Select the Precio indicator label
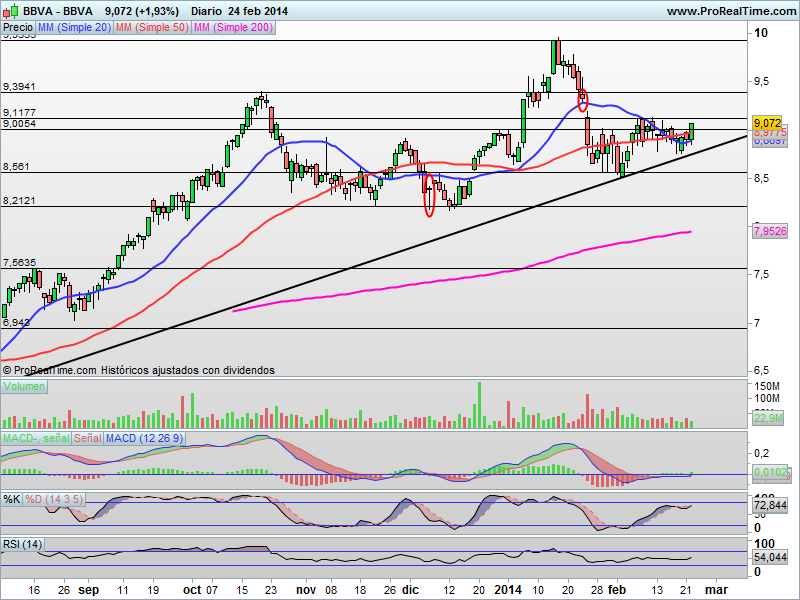 18,28
